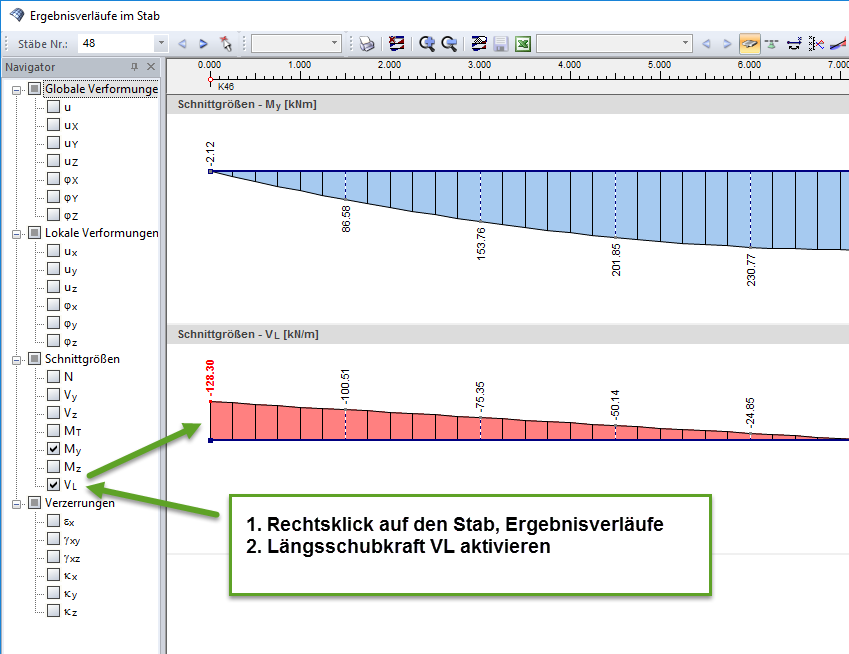This screenshot has width=849, height=654.
Task: Click right arrow after the wide combo box
Action: tap(727, 44)
